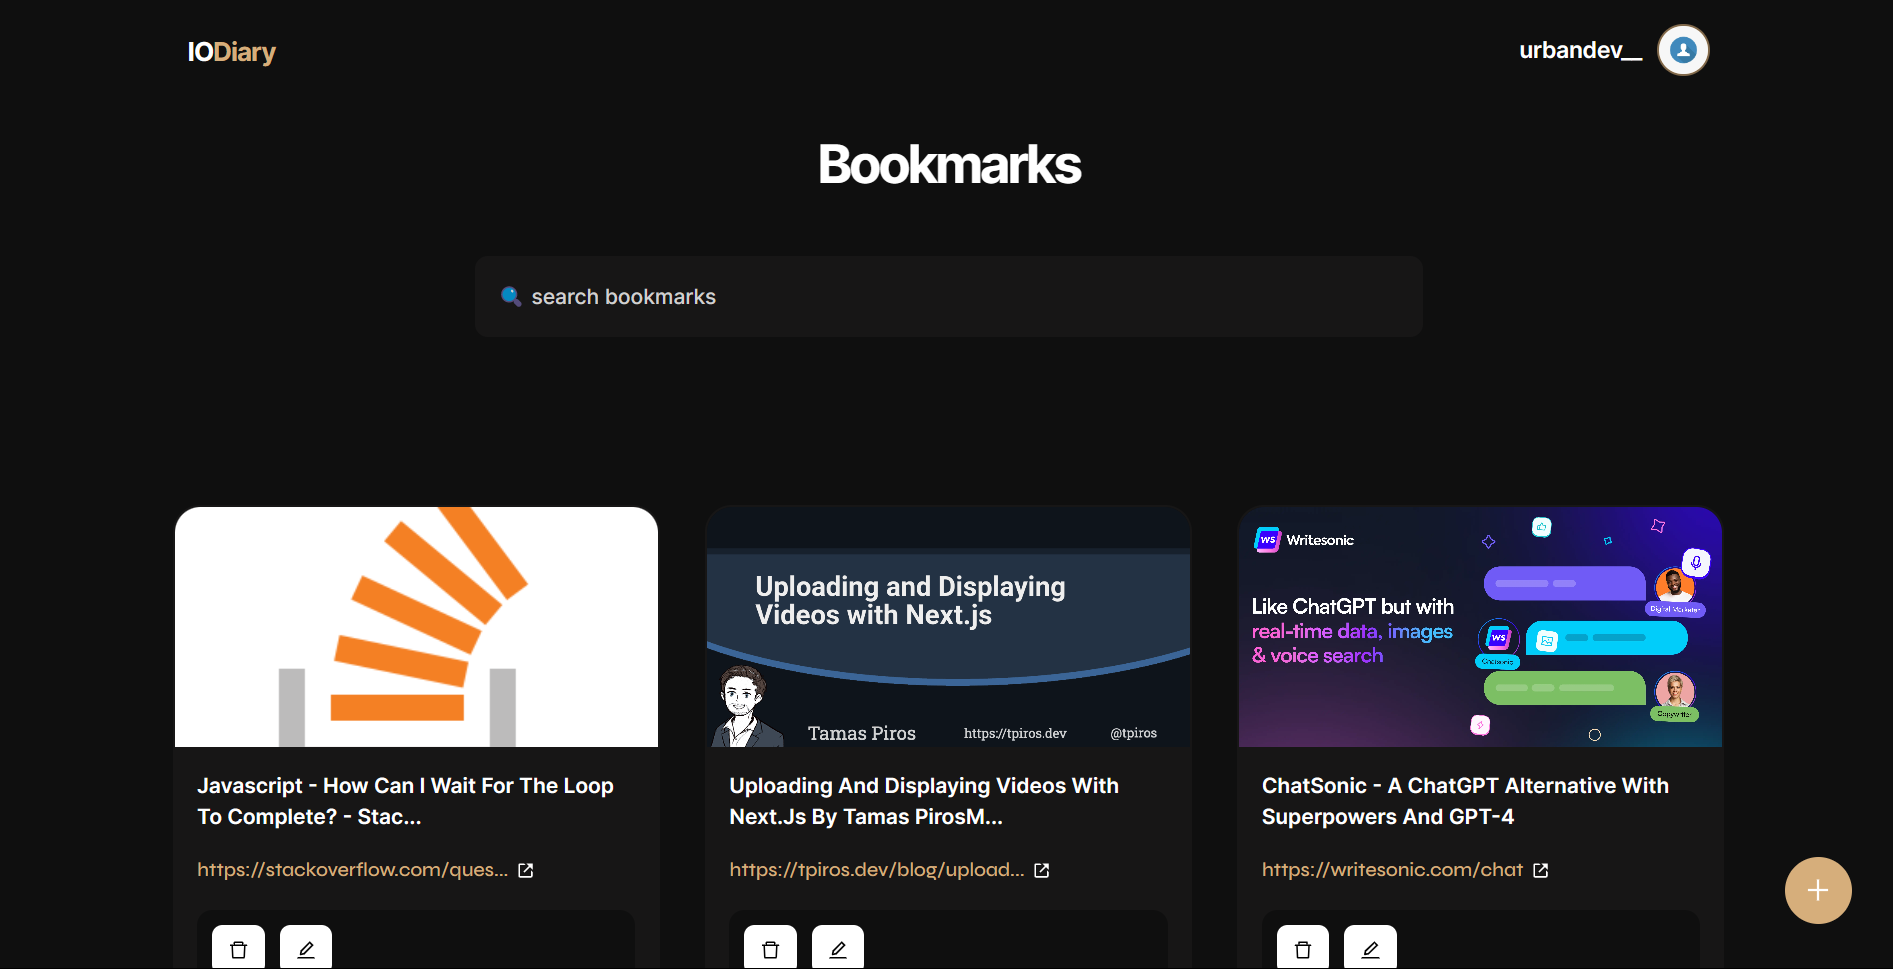The height and width of the screenshot is (969, 1893).
Task: Add a new bookmark with plus button
Action: (x=1818, y=890)
